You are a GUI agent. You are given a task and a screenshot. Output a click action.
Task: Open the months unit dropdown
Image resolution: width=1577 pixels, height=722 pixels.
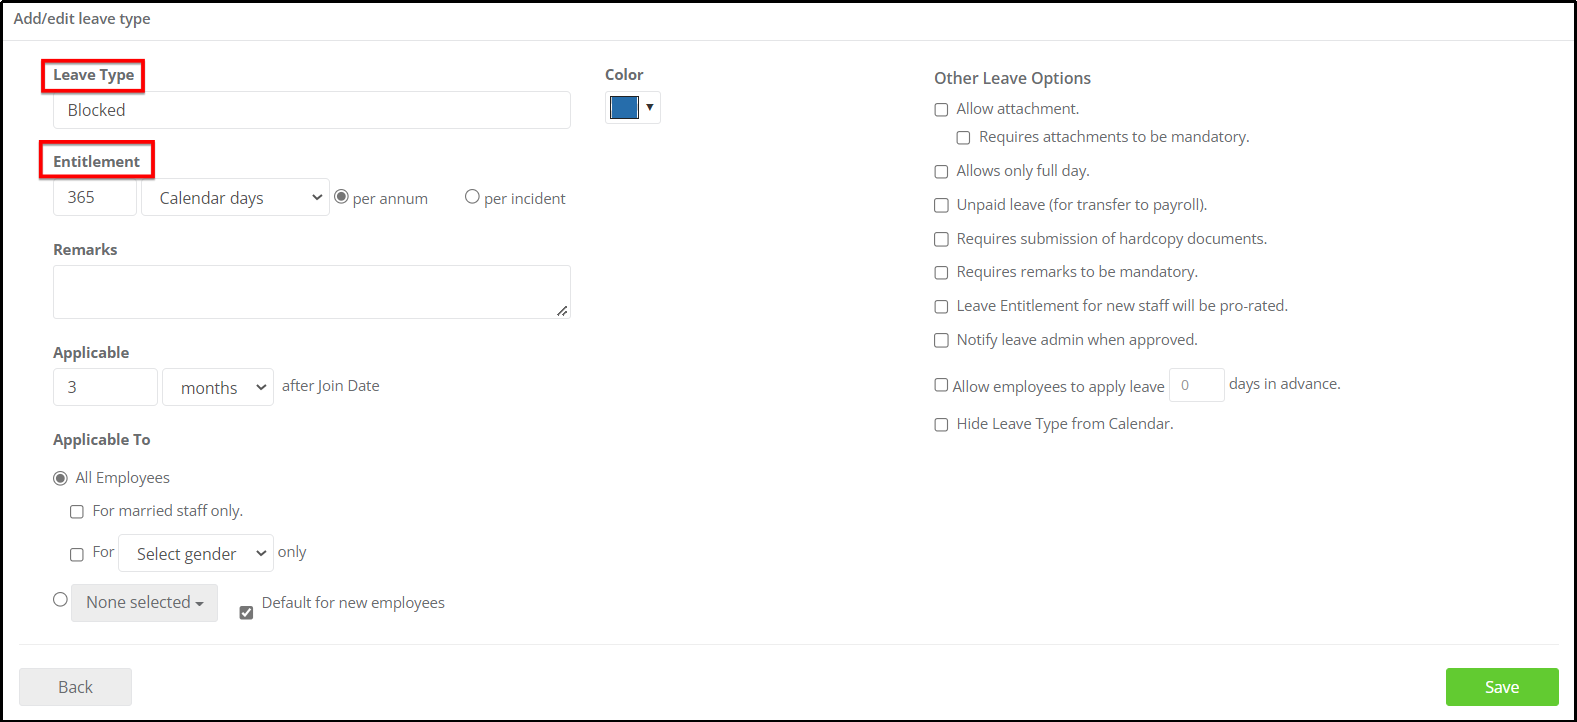coord(218,387)
